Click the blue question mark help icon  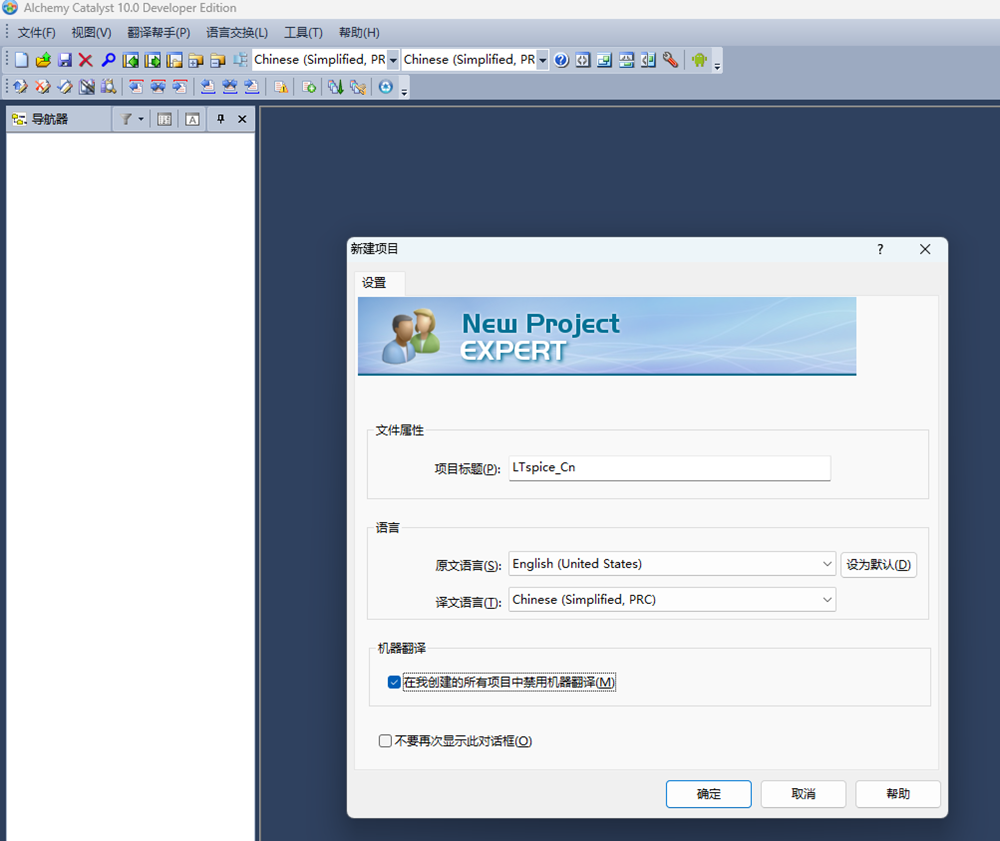[561, 60]
